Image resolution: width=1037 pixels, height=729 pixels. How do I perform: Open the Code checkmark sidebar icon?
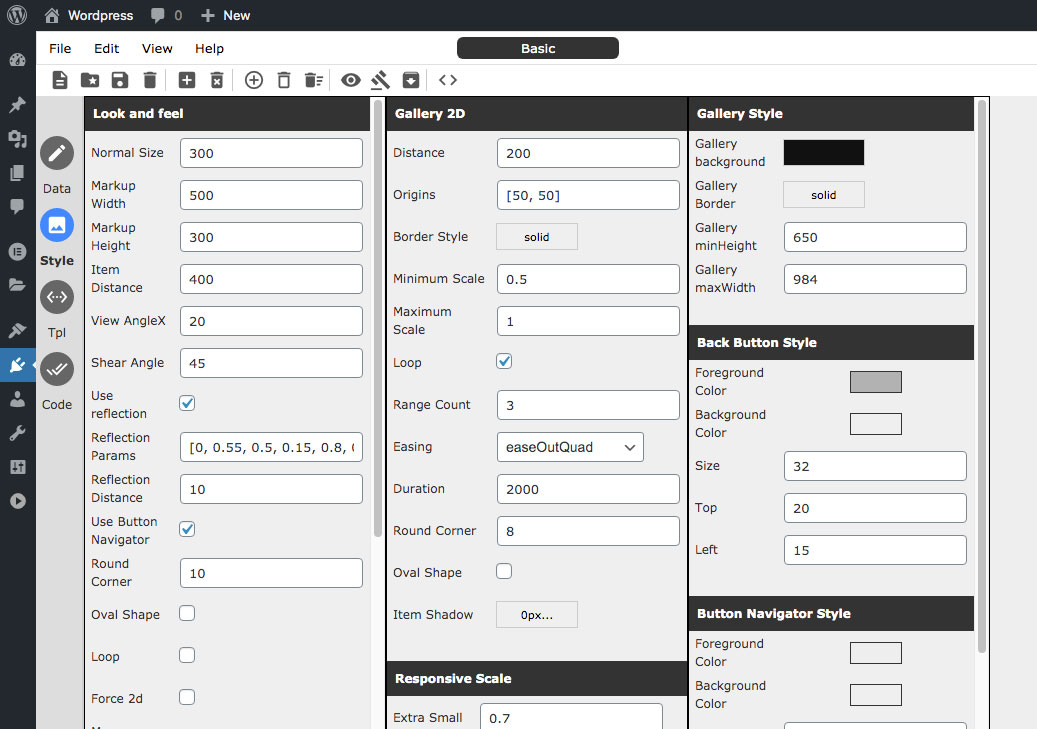click(57, 368)
